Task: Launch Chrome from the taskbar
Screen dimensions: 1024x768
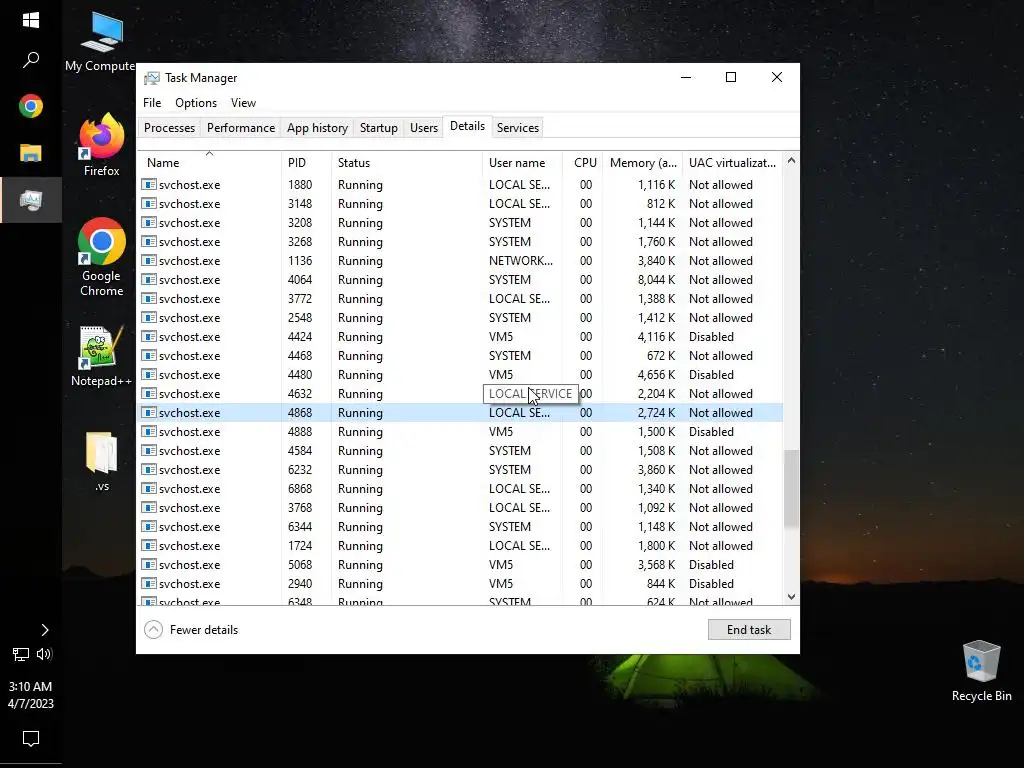Action: 31,106
